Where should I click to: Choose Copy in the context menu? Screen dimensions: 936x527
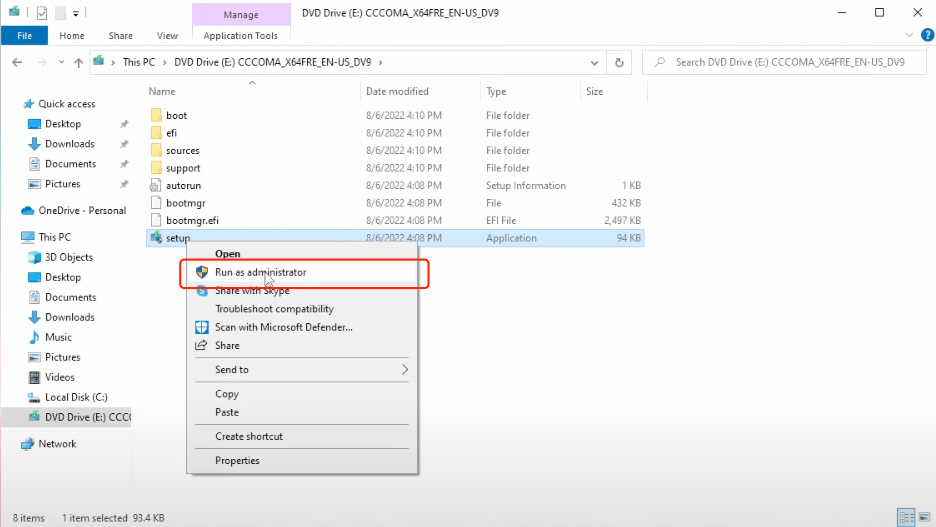pos(227,394)
